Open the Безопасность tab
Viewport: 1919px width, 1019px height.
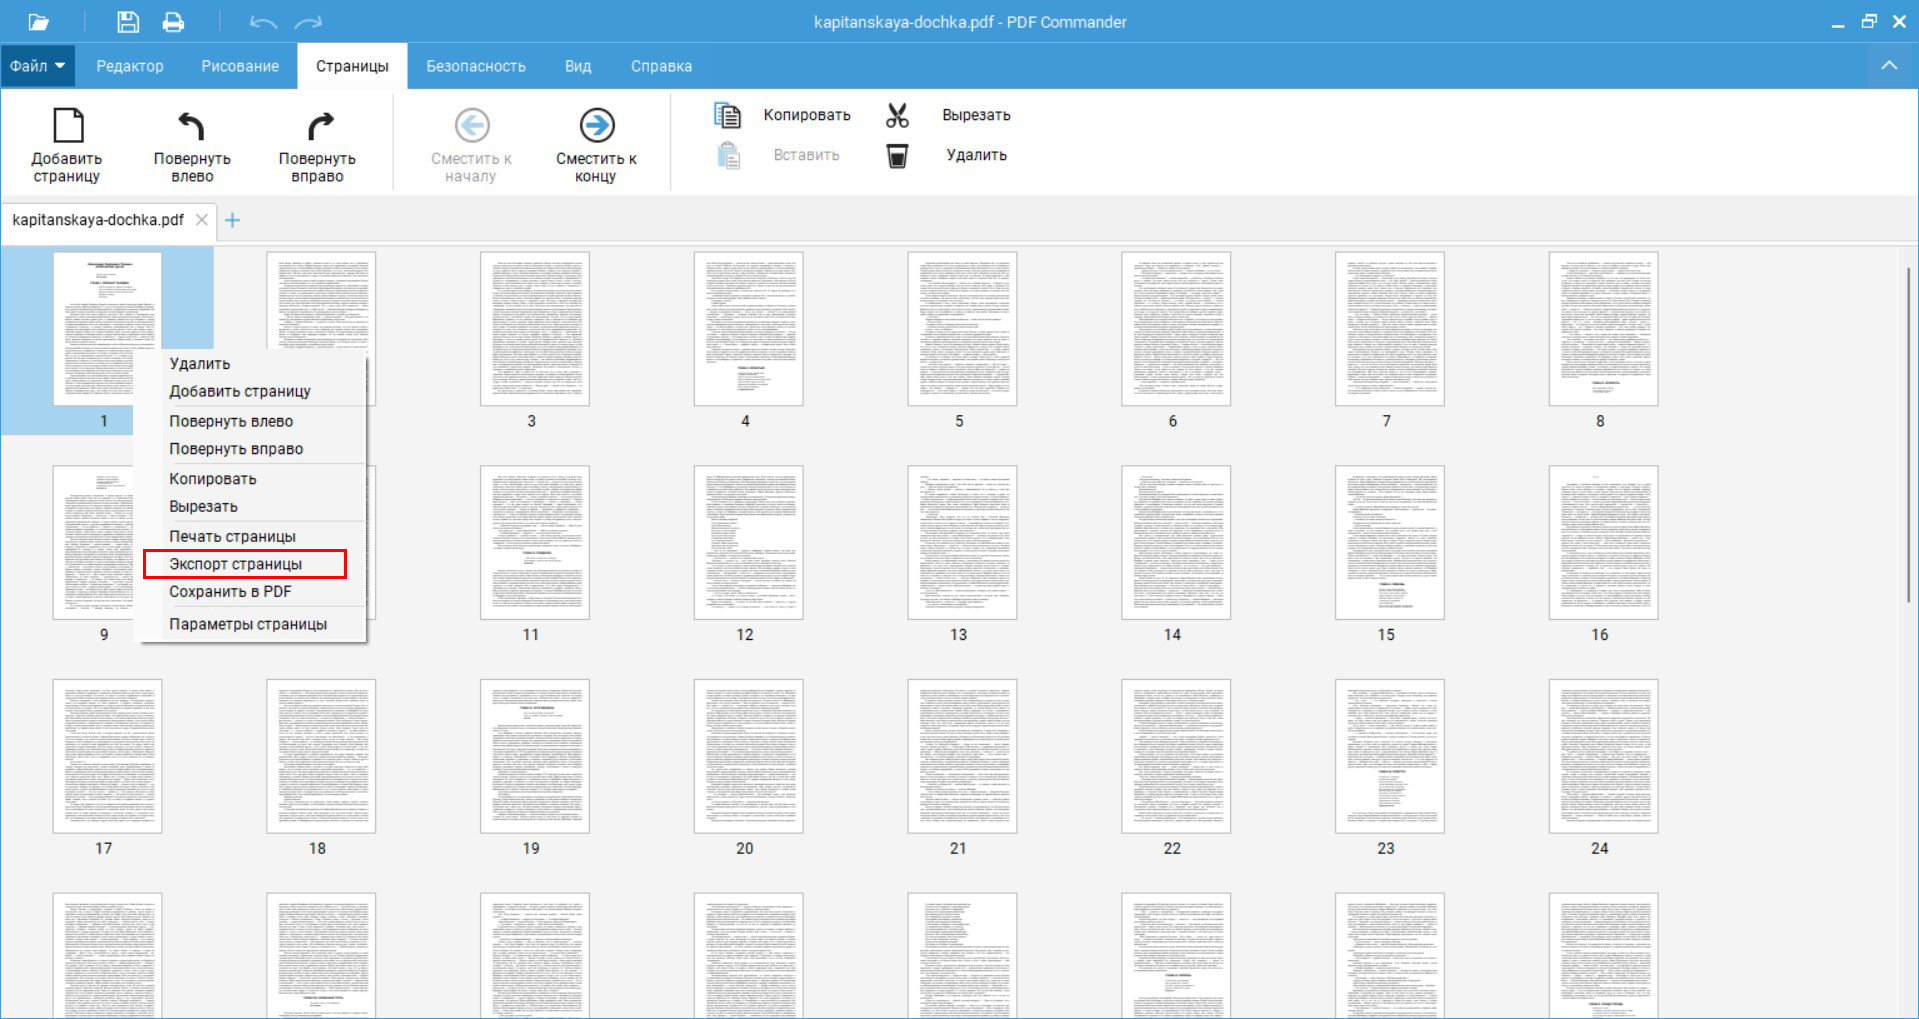point(476,66)
